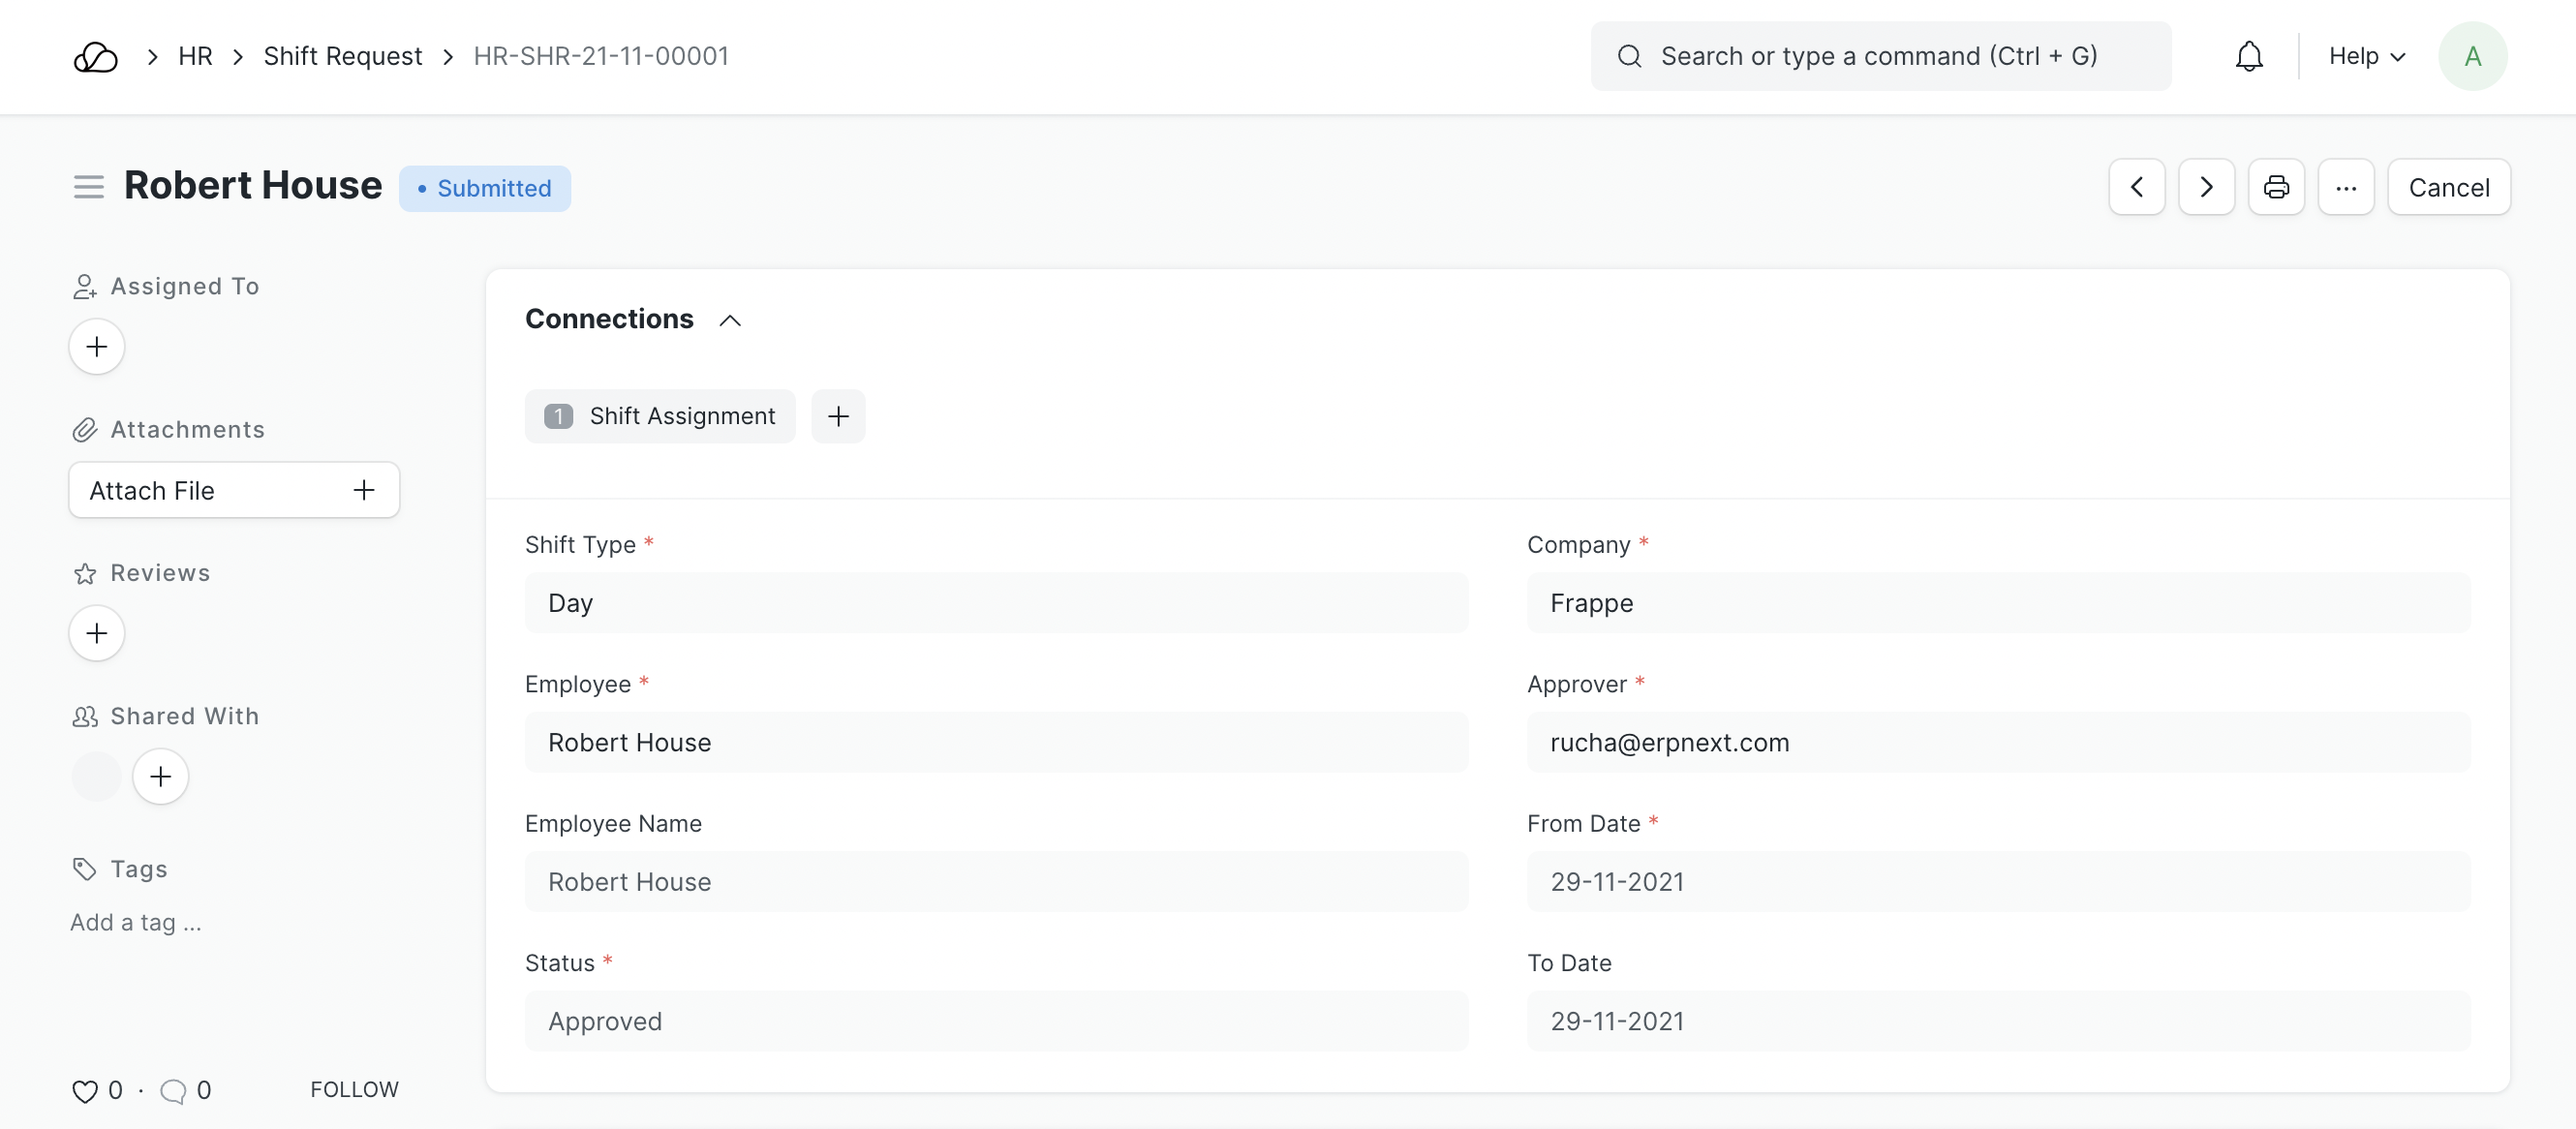Toggle the sidebar hamburger menu
Image resolution: width=2576 pixels, height=1129 pixels.
pyautogui.click(x=88, y=187)
